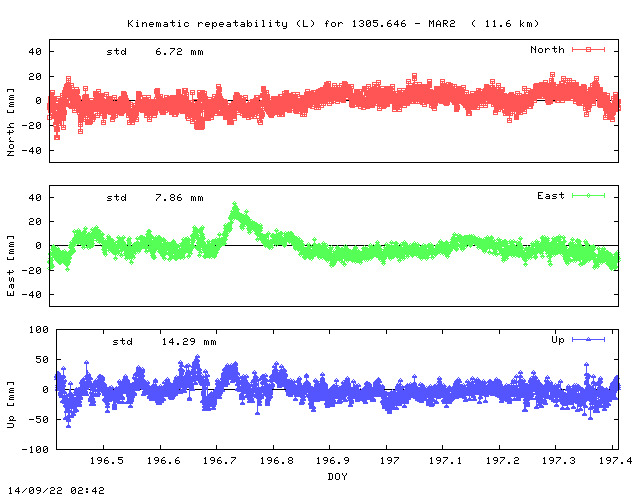Screen dimensions: 640x496
Task: Click the '6.72 mm' std value
Action: pos(179,52)
